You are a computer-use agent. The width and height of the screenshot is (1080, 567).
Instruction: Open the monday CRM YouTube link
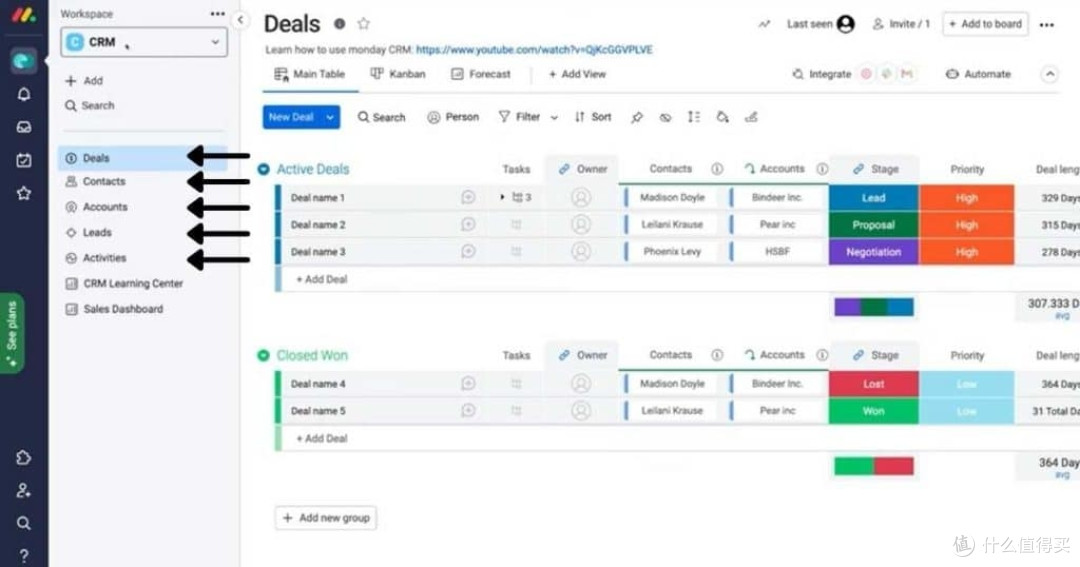click(534, 50)
